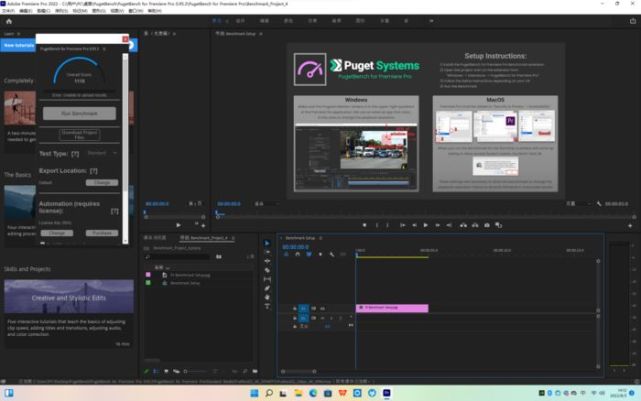The image size is (641, 401).
Task: Open Comparison View in Program monitor
Action: pos(498,225)
